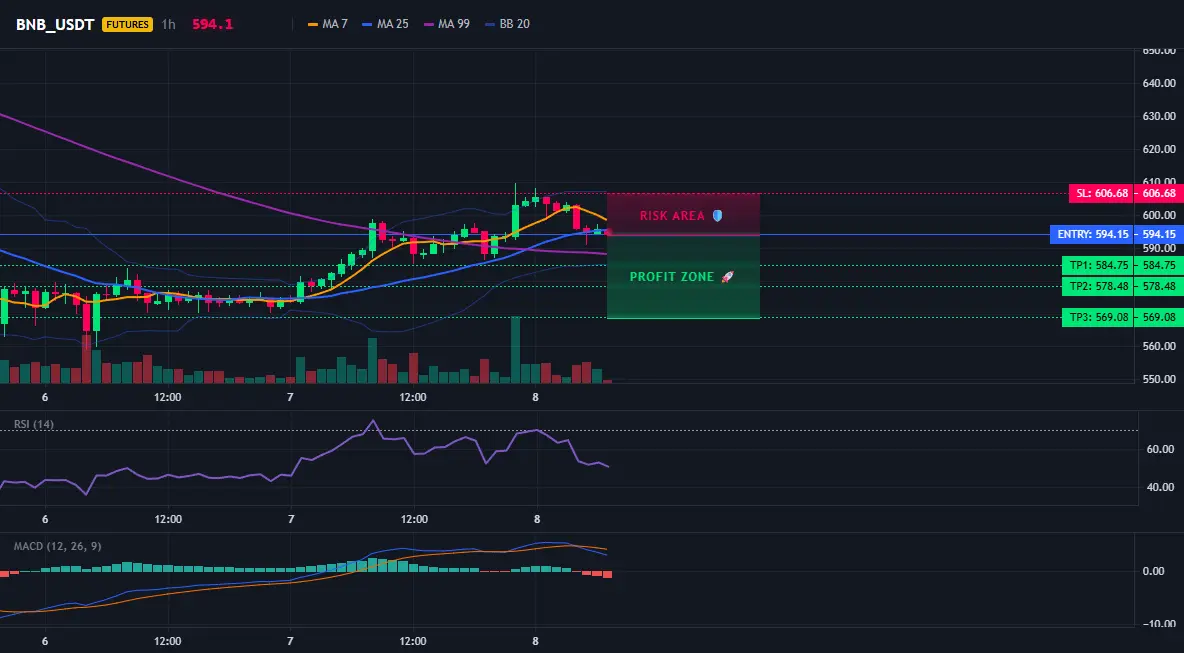Click the MA 99 legend entry
This screenshot has height=653, width=1184.
pyautogui.click(x=446, y=24)
